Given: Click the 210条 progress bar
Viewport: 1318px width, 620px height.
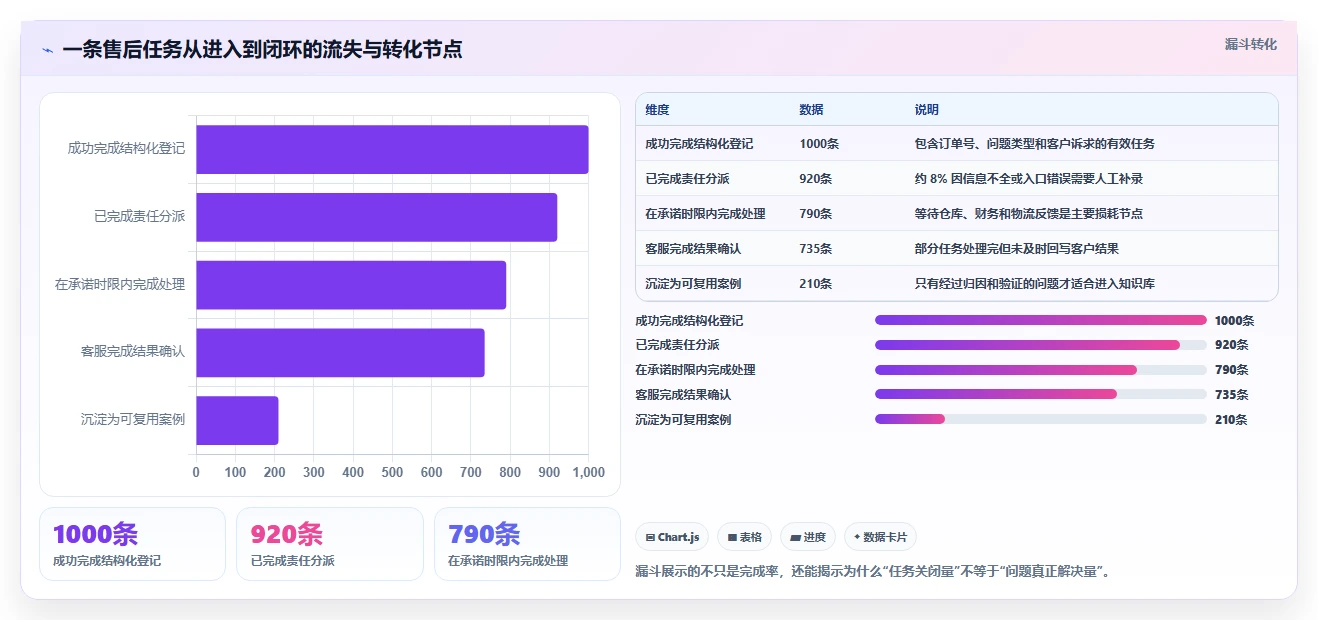Looking at the screenshot, I should (1041, 419).
